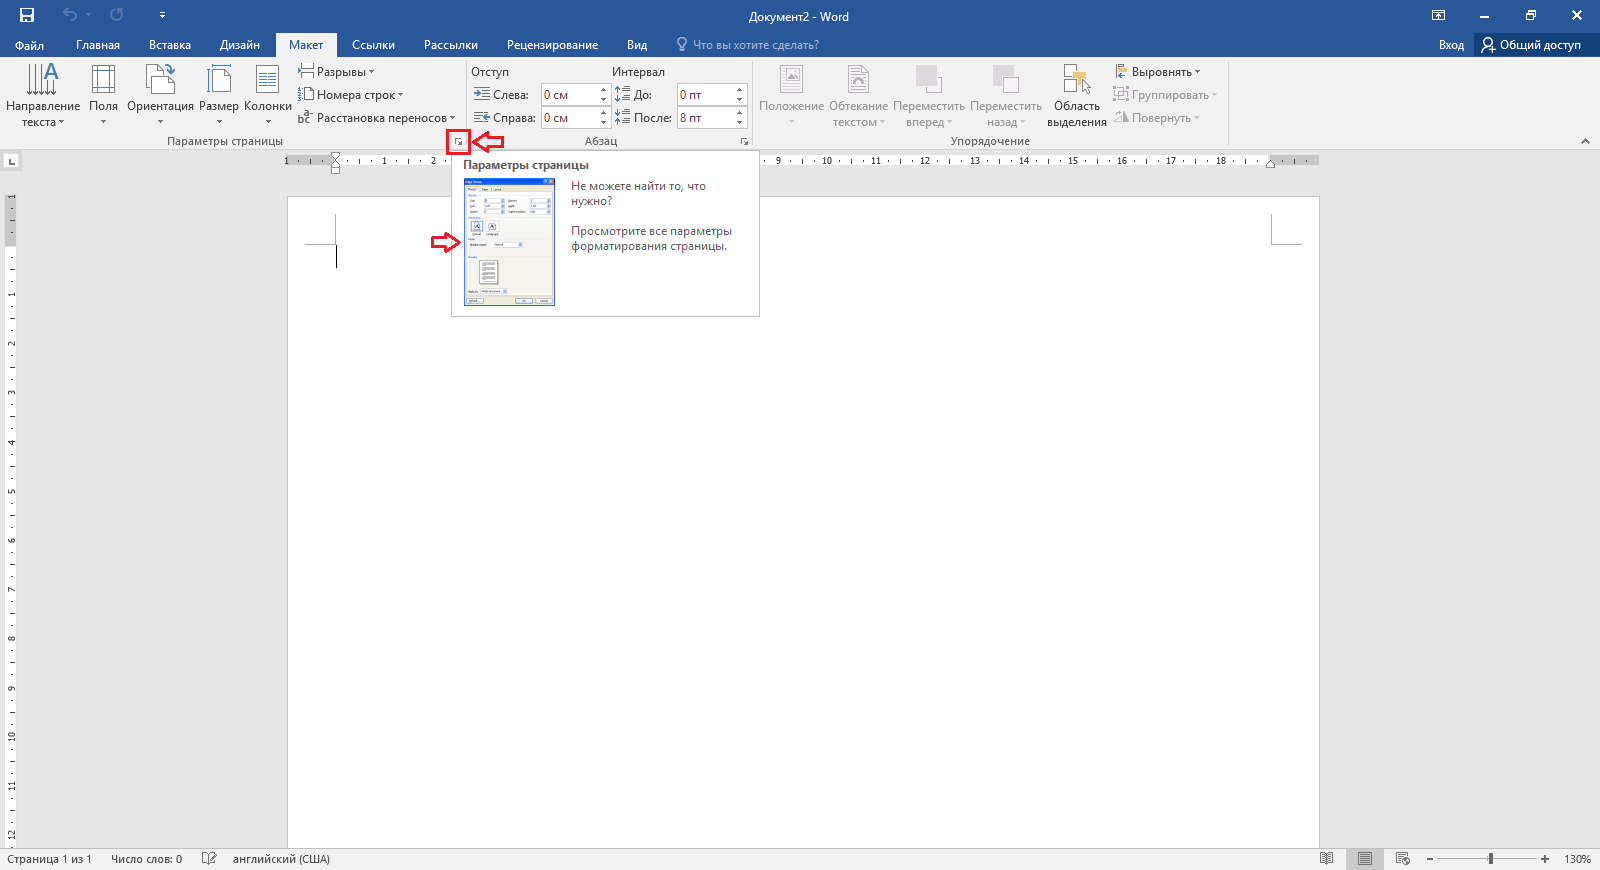Decrease the Справа indent with the down arrow
Screen dimensions: 1600x870
tap(603, 123)
